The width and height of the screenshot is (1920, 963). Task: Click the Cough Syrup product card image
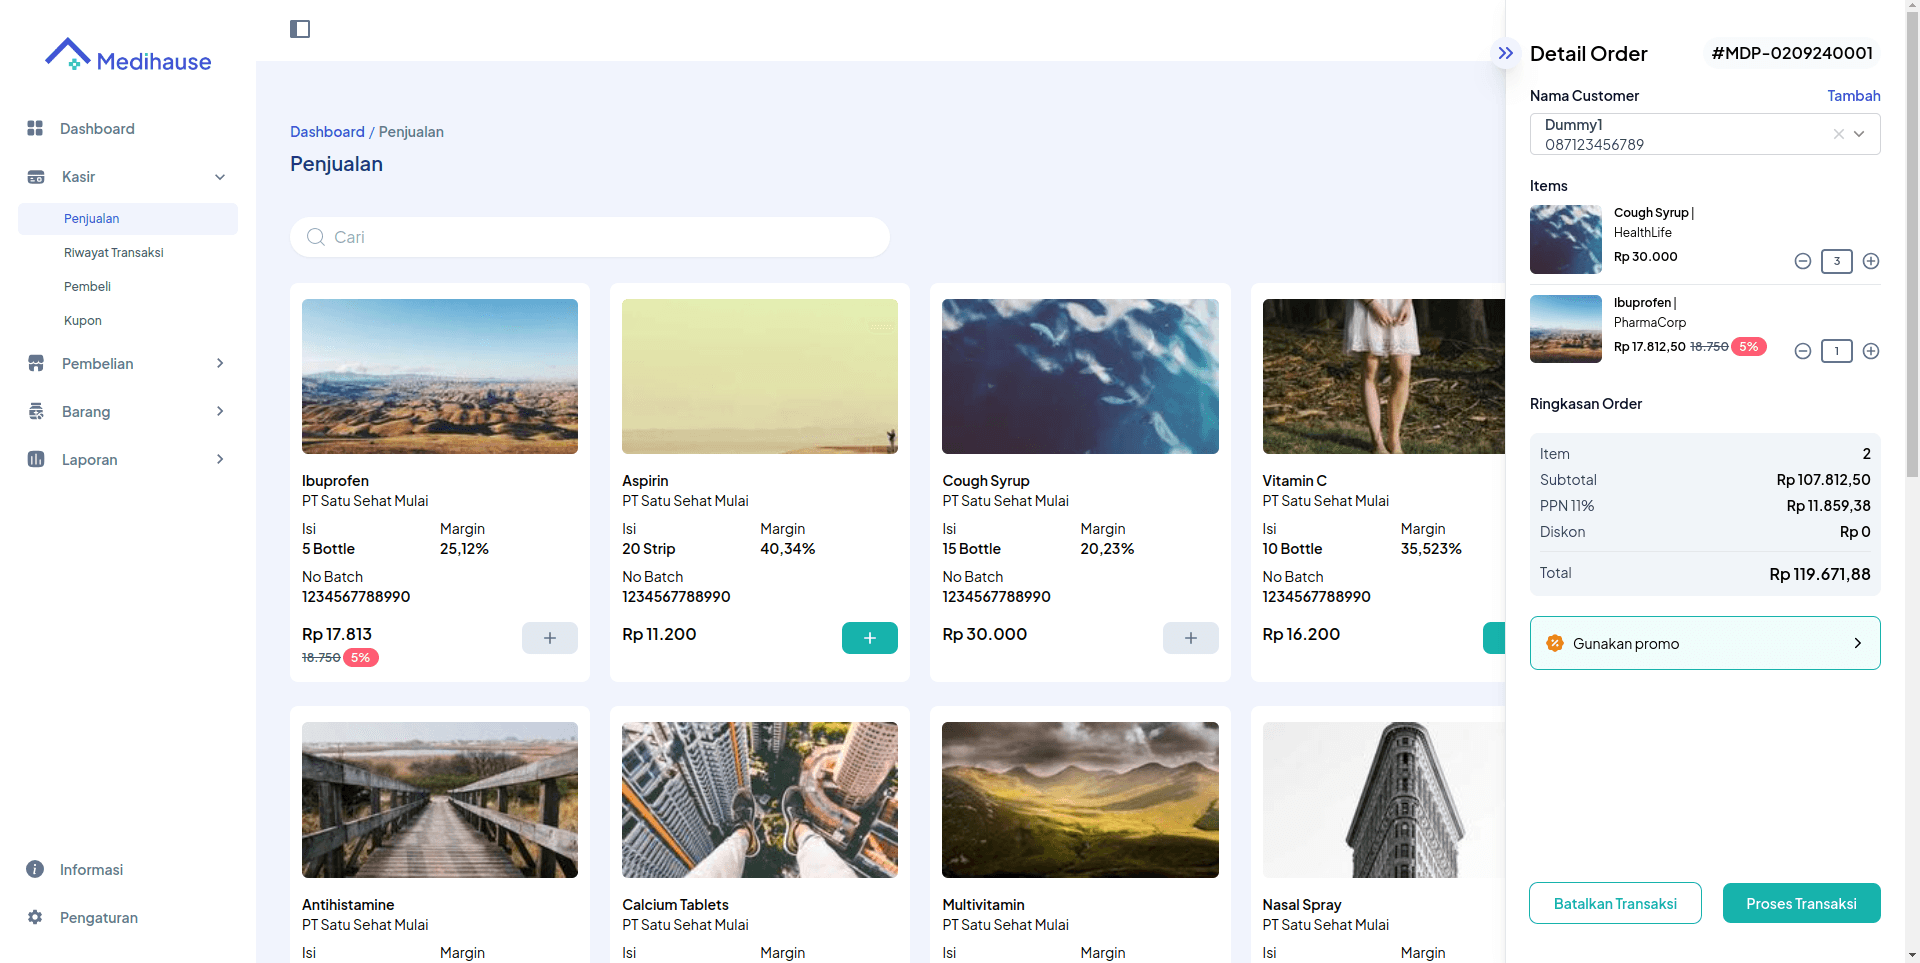(x=1080, y=376)
